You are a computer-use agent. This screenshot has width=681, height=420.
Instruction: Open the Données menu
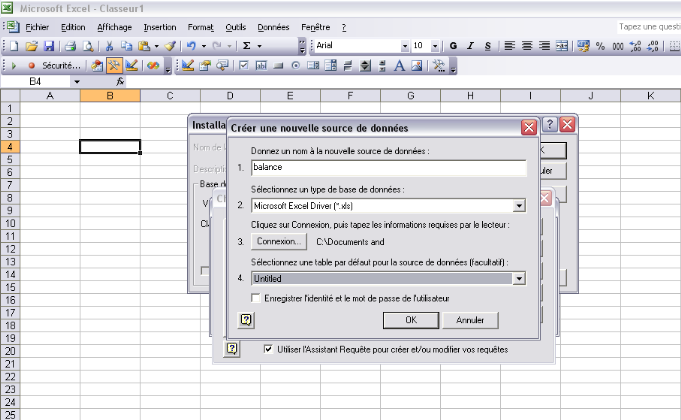pos(273,27)
